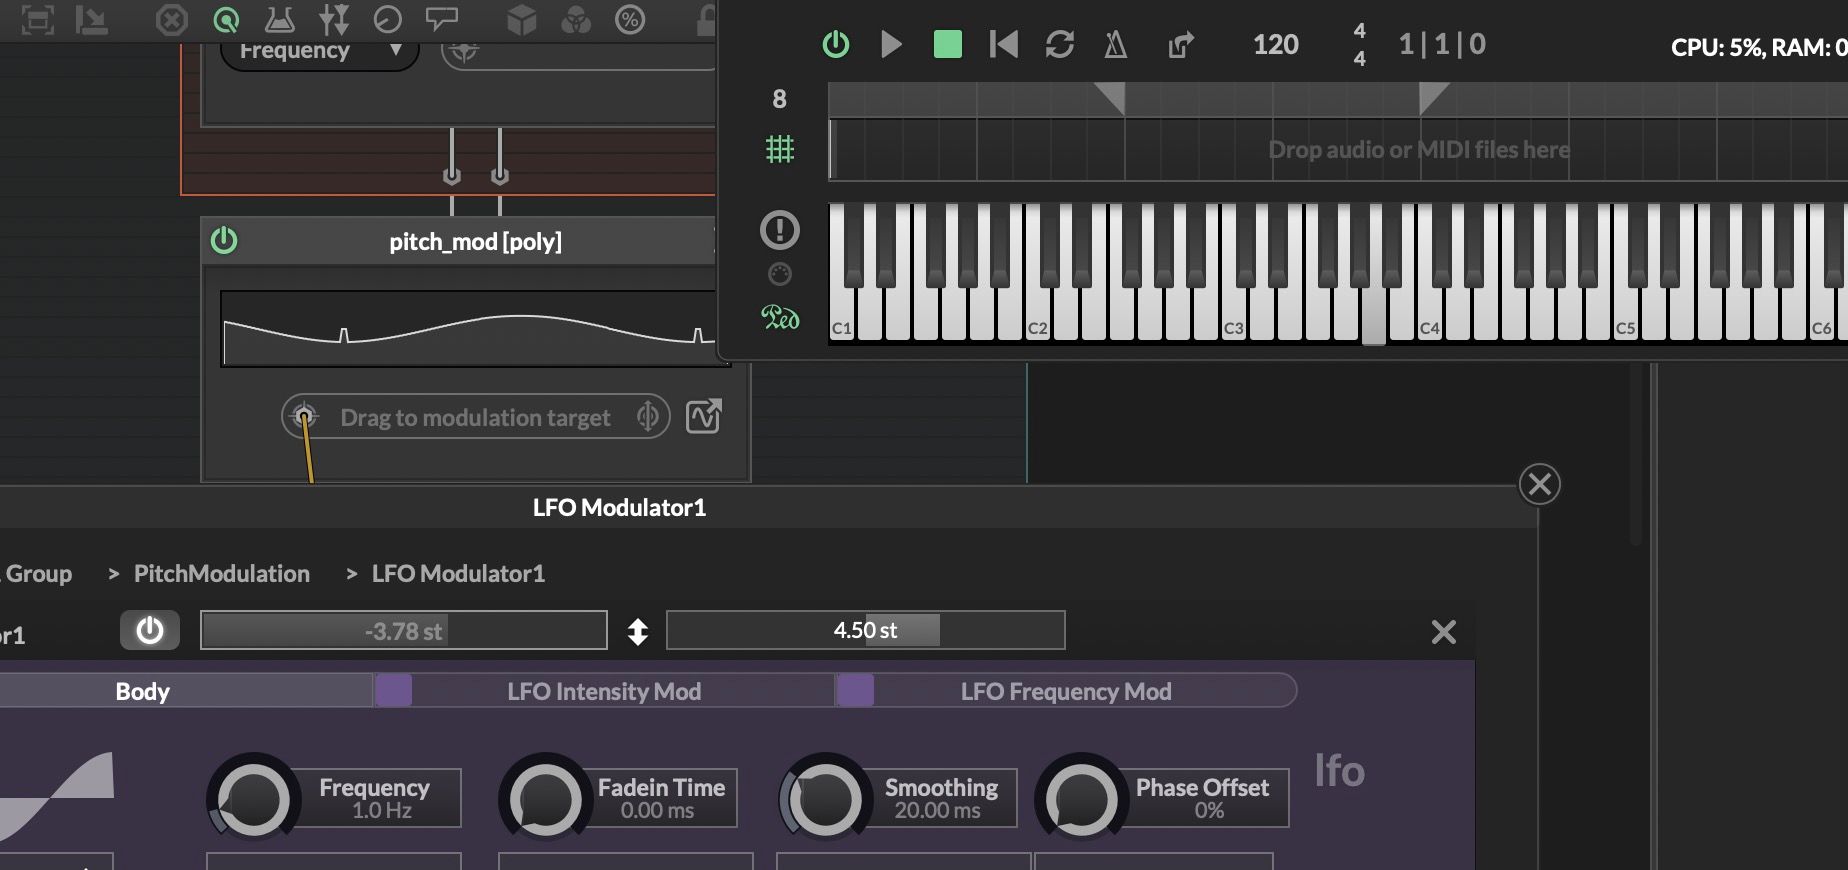Click the X remove modulator button
The width and height of the screenshot is (1848, 870).
click(x=1443, y=632)
